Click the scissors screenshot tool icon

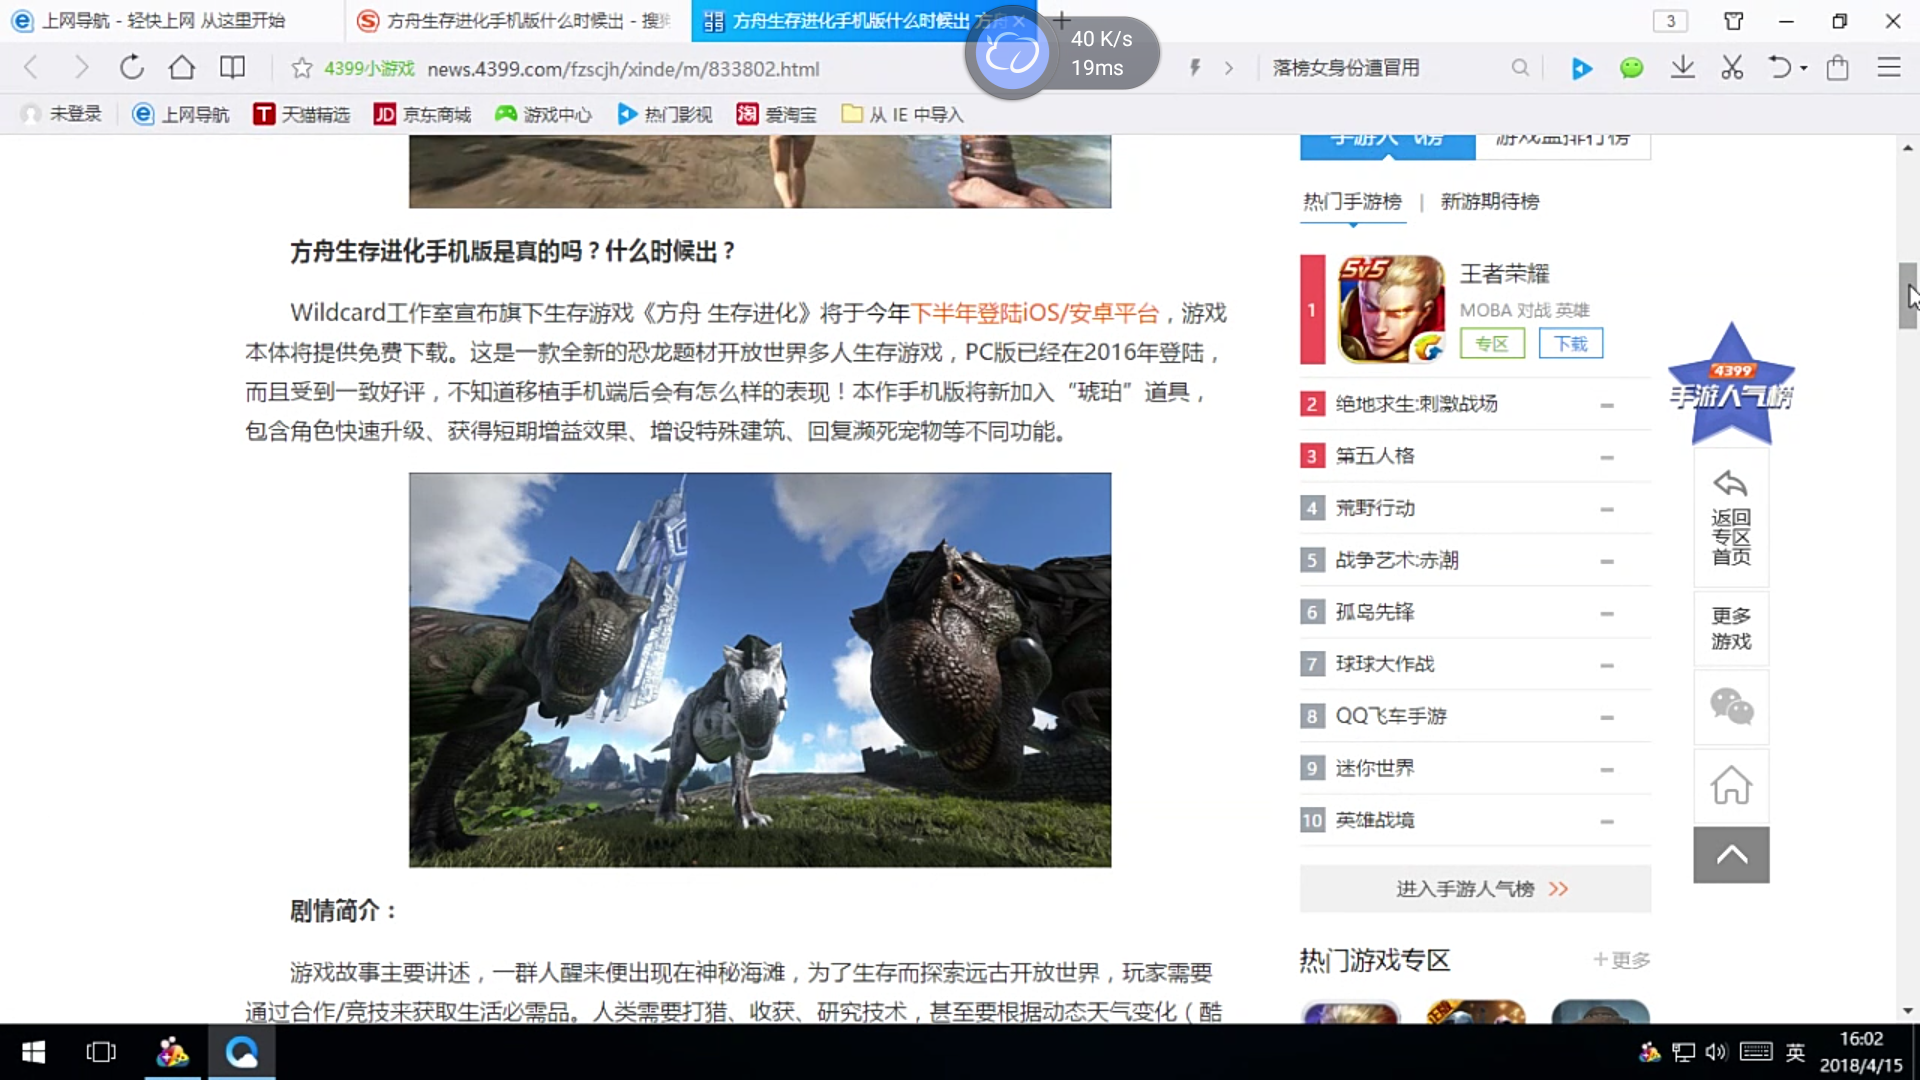coord(1733,68)
